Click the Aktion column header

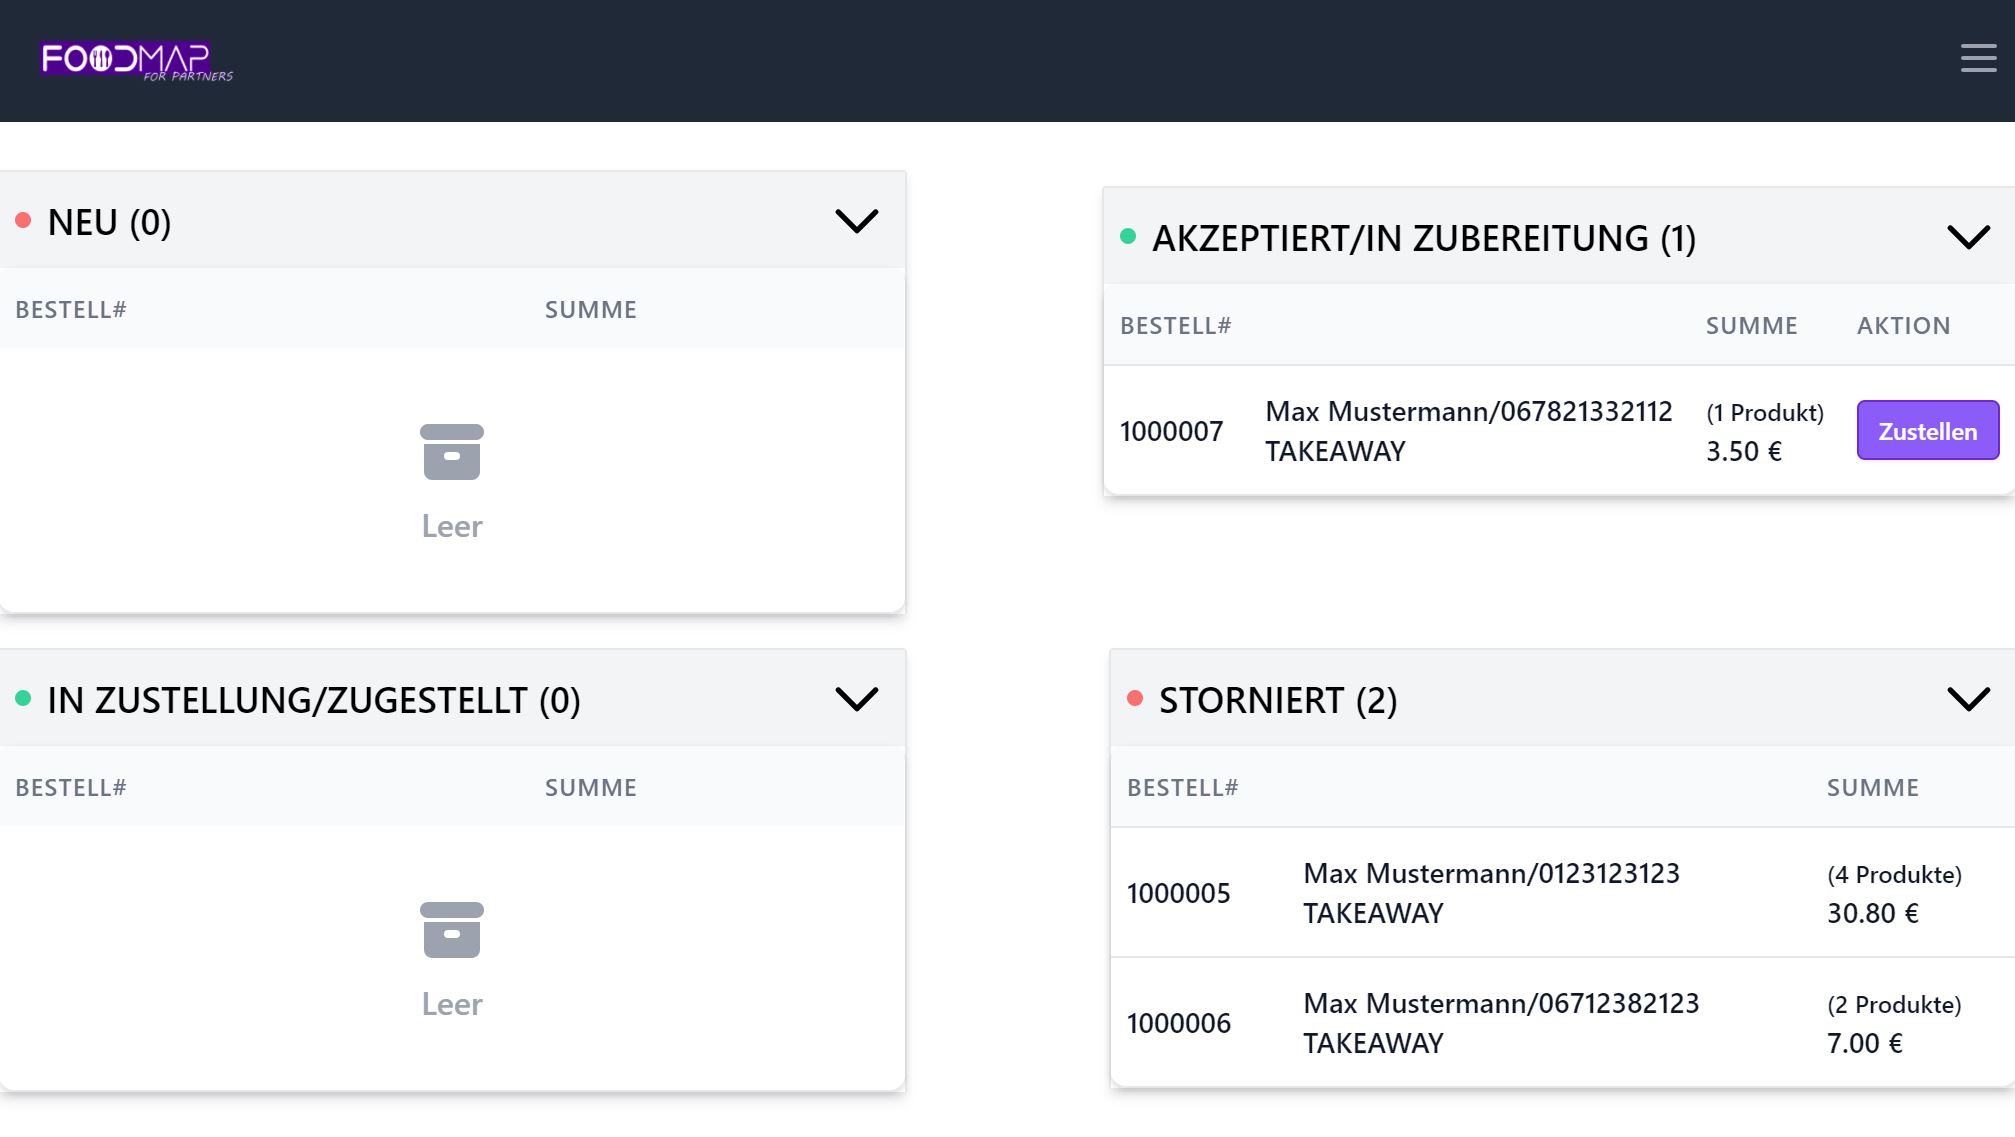[x=1904, y=326]
